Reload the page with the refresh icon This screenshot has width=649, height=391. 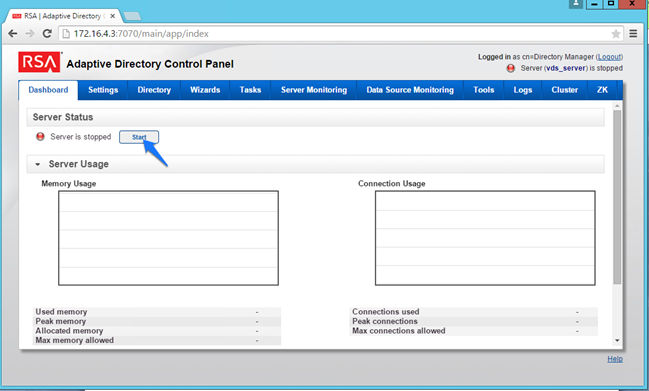(47, 34)
